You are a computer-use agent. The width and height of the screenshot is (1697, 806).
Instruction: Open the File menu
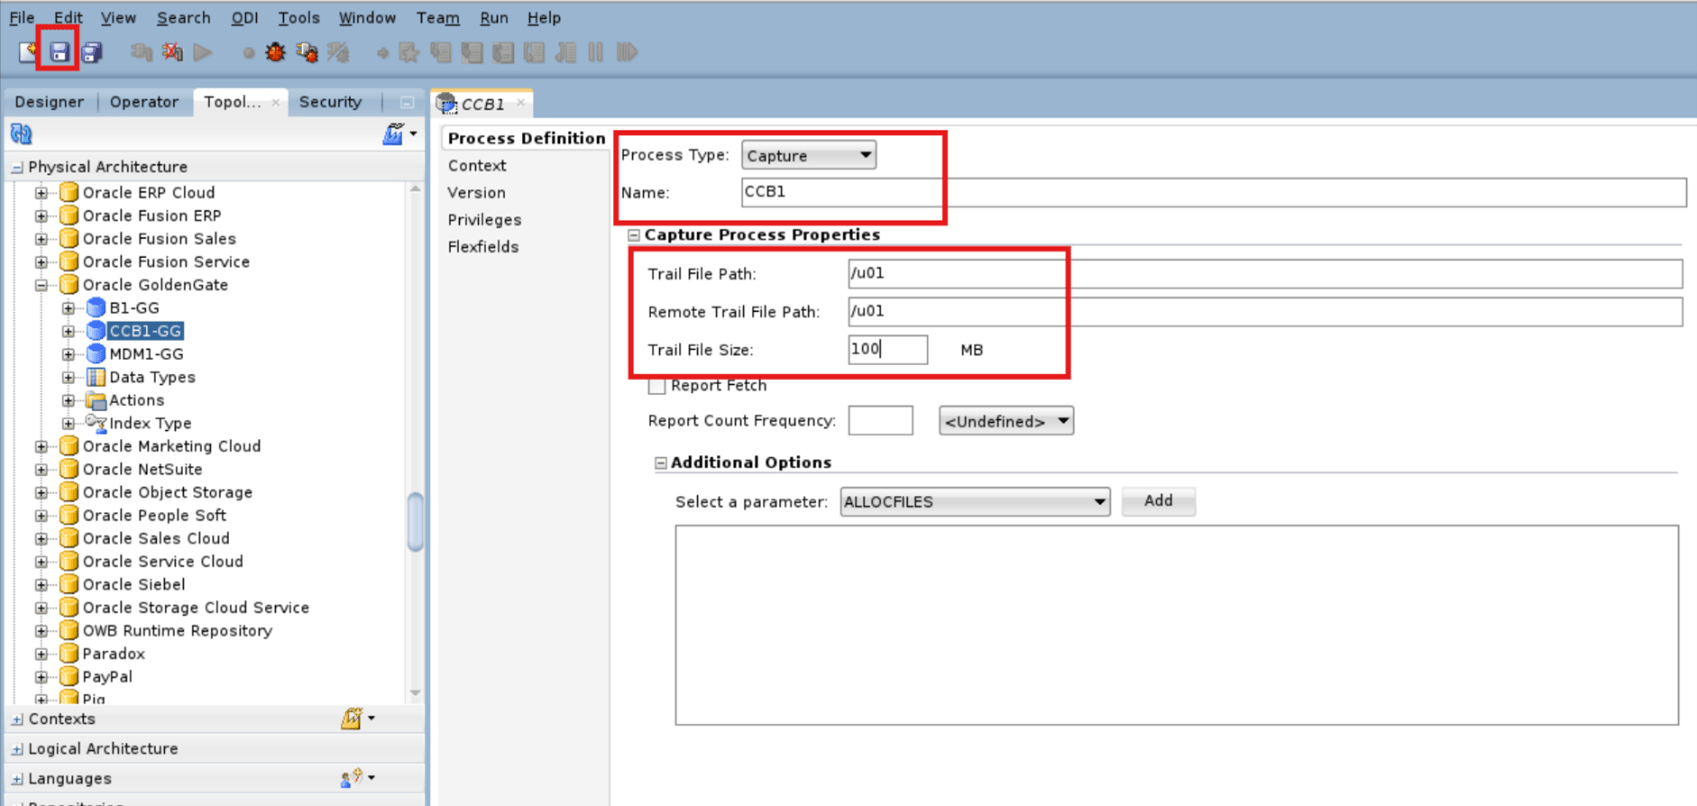coord(22,18)
